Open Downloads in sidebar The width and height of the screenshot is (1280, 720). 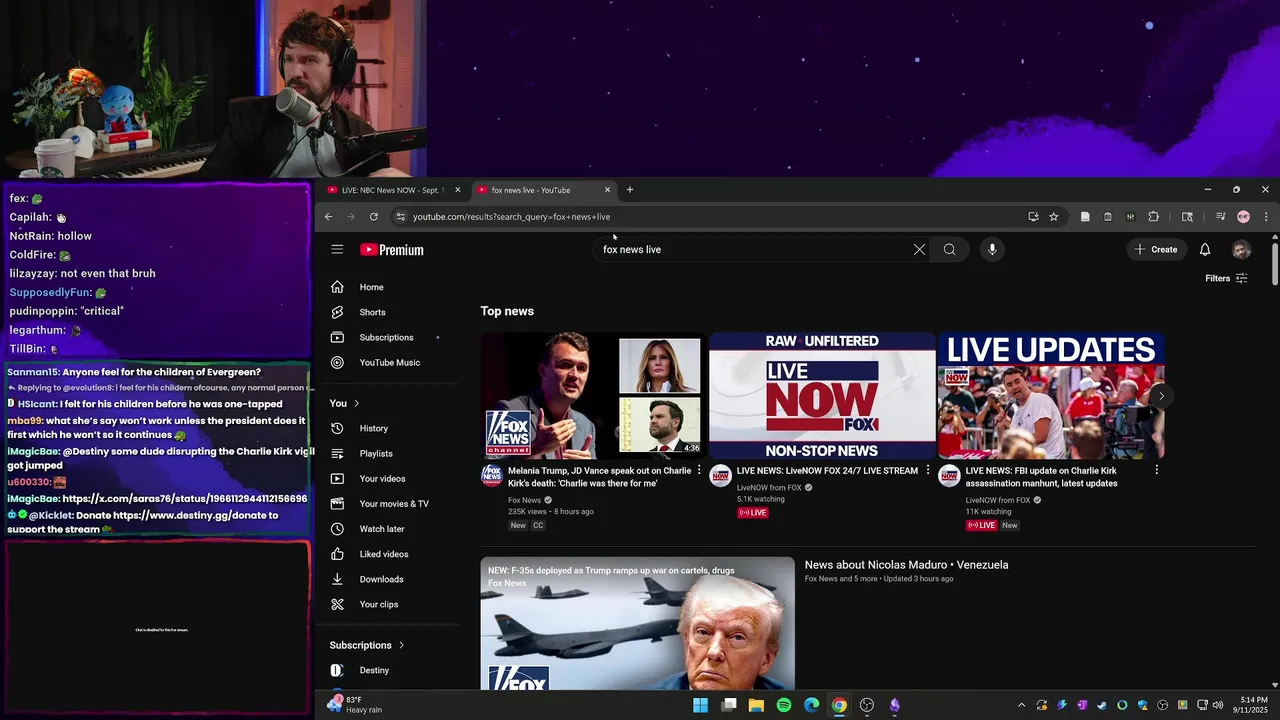[390, 579]
